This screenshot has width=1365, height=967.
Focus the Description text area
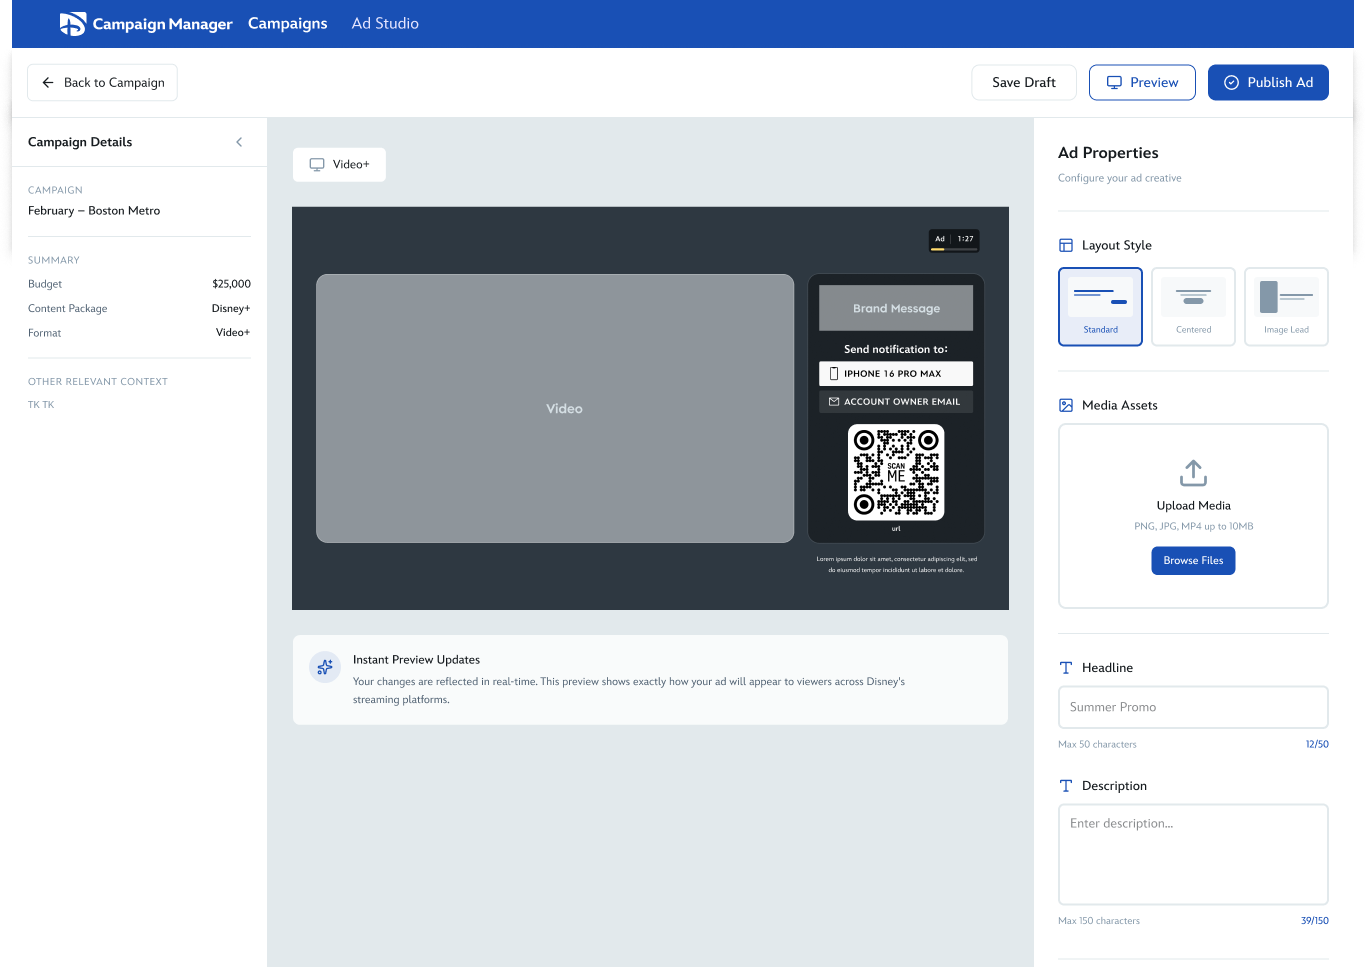tap(1193, 855)
